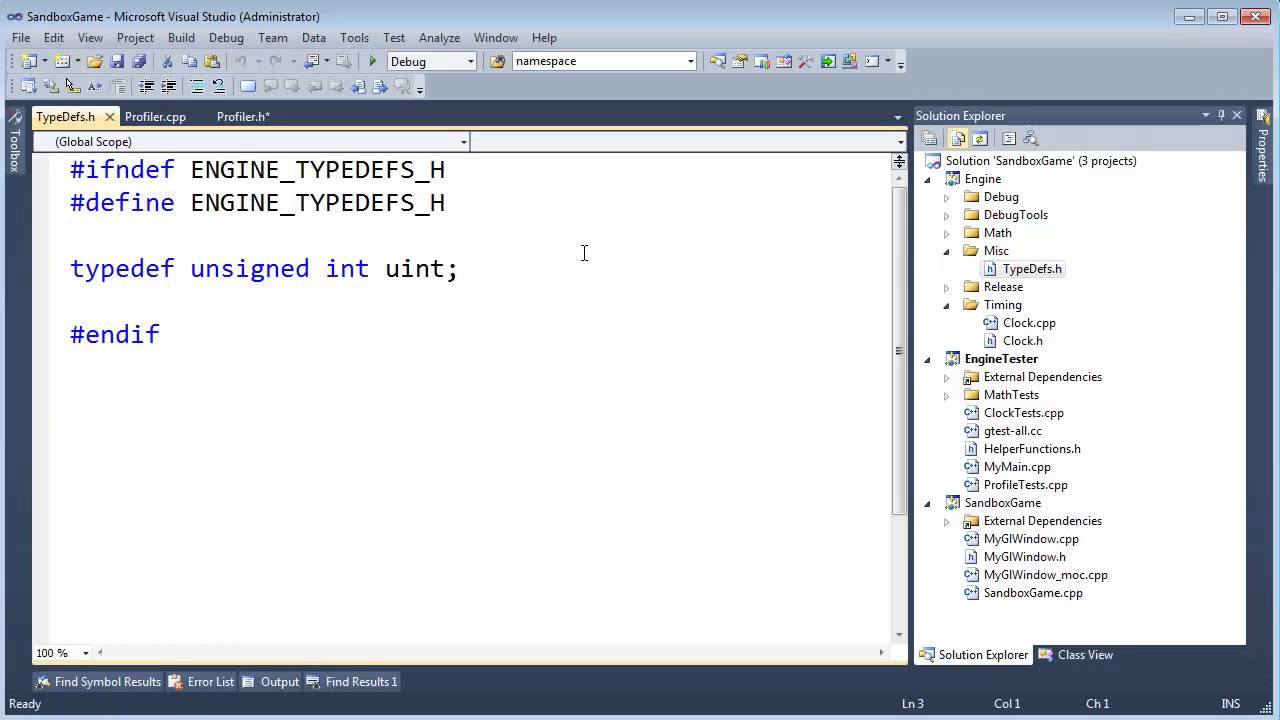Screen dimensions: 1280x720
Task: Comment out the selected lines
Action: (x=197, y=87)
